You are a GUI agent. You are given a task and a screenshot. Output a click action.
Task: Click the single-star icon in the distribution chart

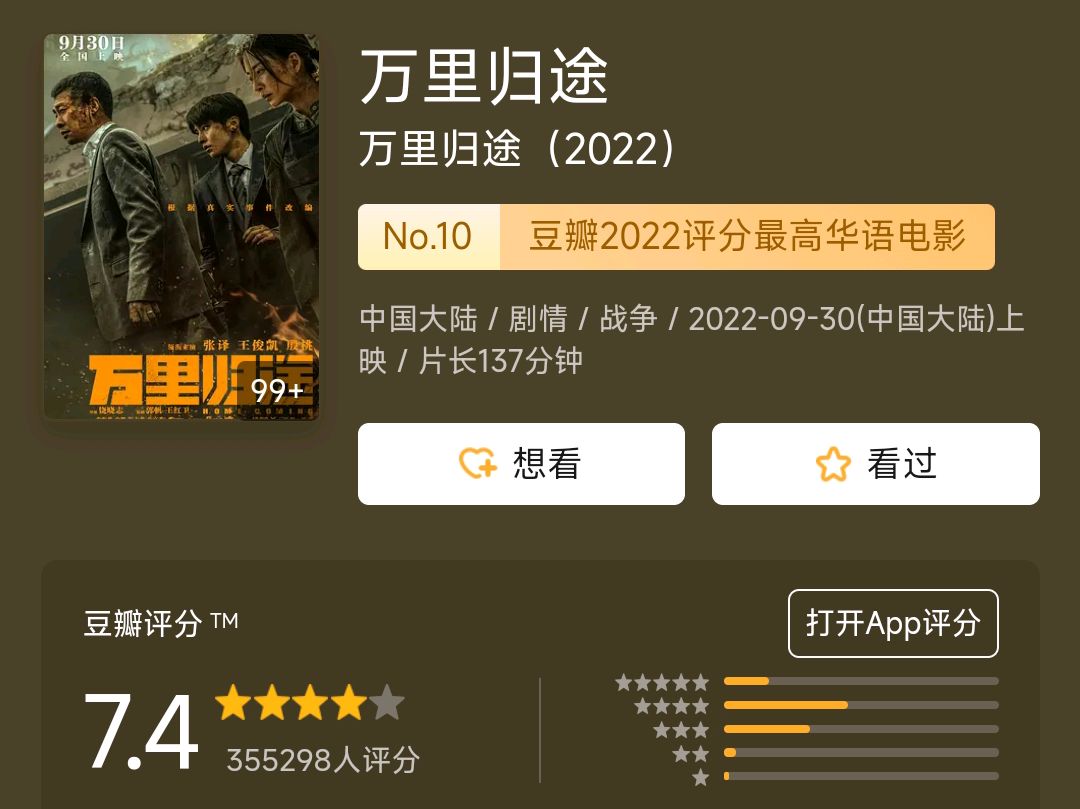pyautogui.click(x=702, y=774)
